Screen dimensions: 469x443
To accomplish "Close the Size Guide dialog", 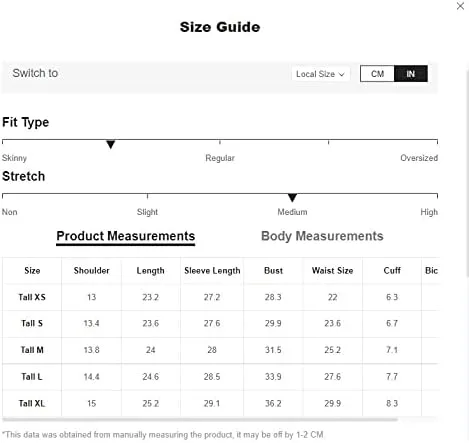I will pos(460,6).
